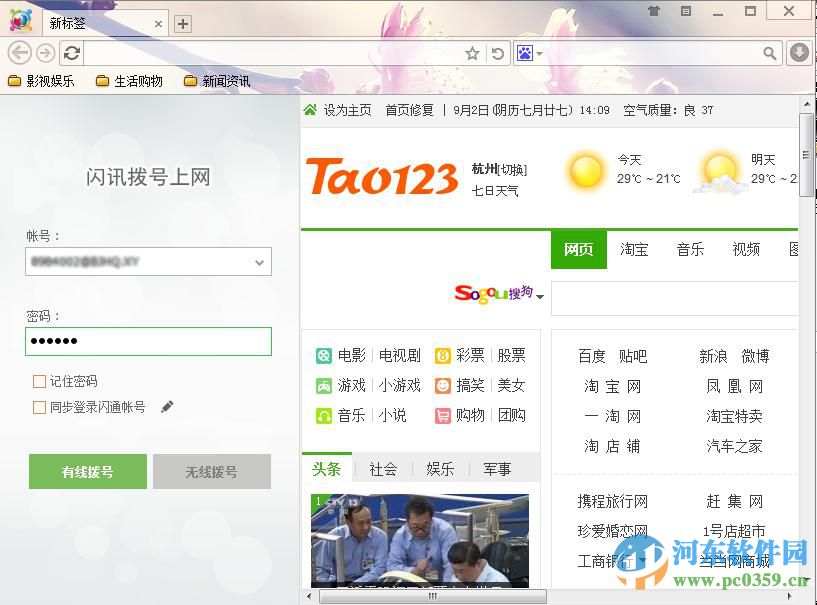Viewport: 817px width, 605px height.
Task: Click the 有线拨号 green dial button
Action: [87, 471]
